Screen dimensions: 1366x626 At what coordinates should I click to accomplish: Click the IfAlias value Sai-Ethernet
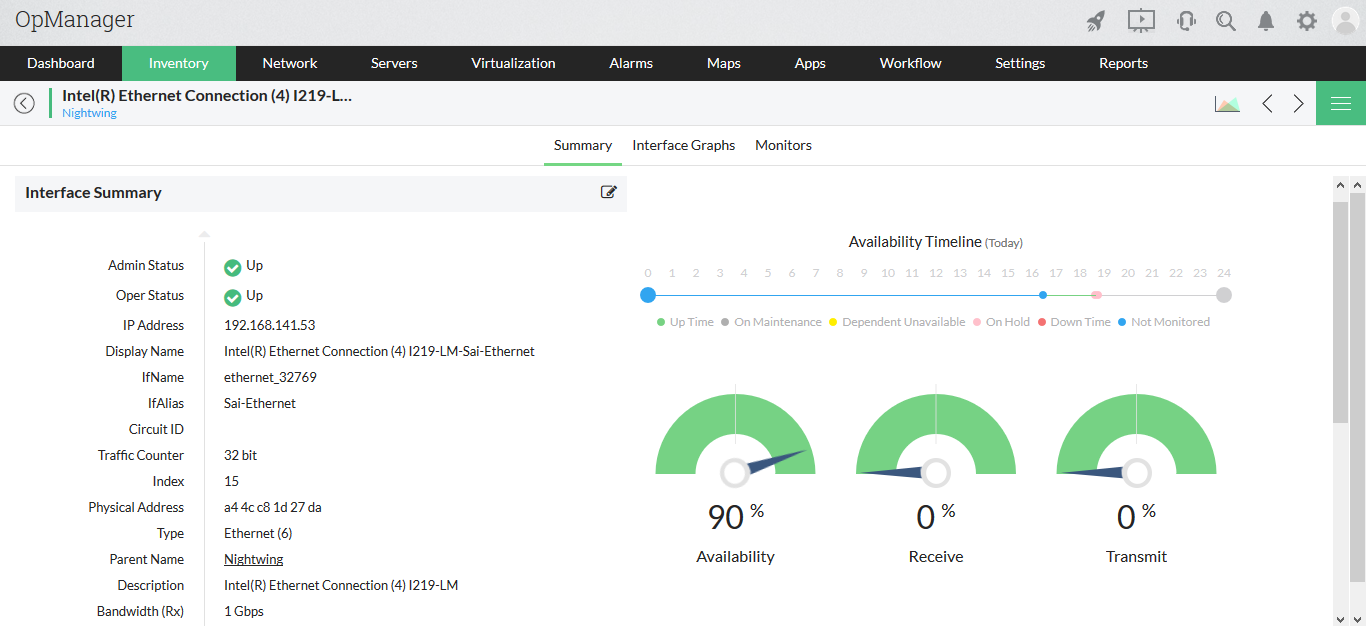260,403
